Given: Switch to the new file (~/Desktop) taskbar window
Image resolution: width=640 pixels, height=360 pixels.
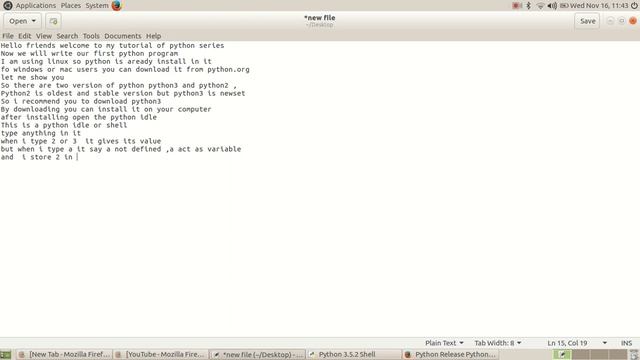Looking at the screenshot, I should tap(258, 355).
